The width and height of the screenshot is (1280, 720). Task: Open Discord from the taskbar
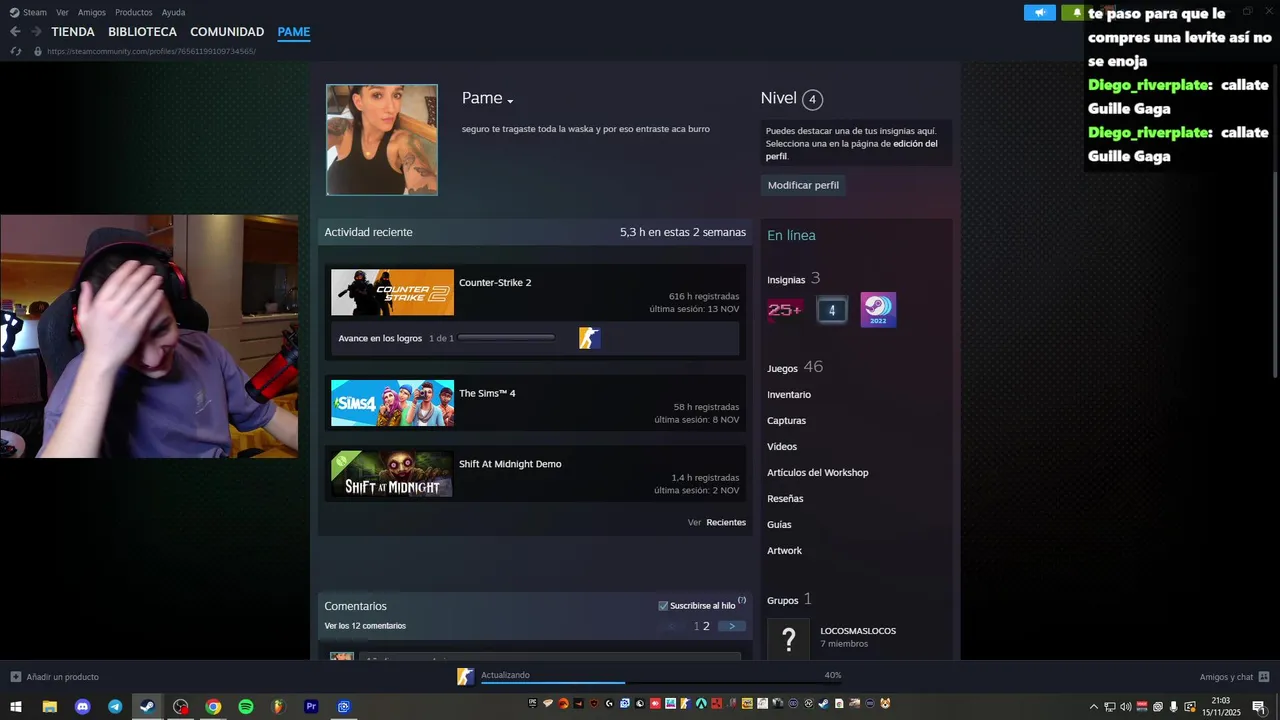pyautogui.click(x=82, y=707)
